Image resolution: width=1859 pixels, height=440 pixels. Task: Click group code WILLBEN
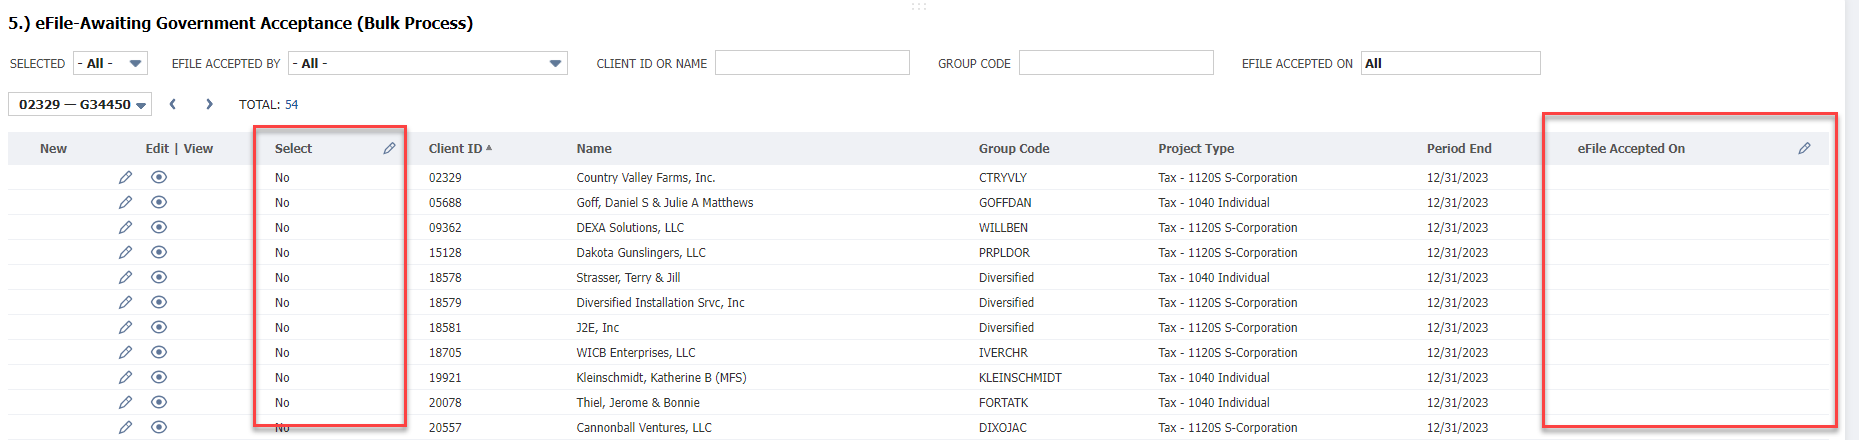click(1003, 227)
